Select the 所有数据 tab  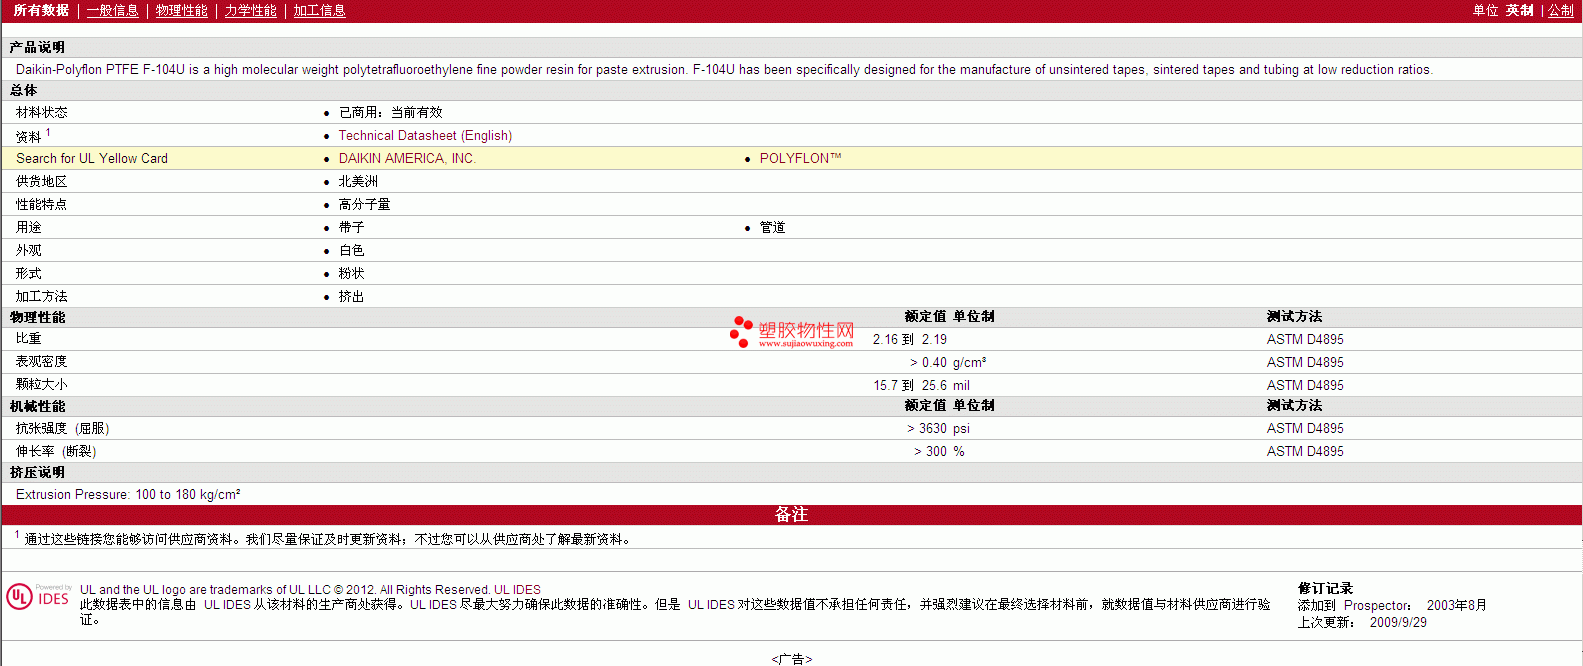pos(41,10)
